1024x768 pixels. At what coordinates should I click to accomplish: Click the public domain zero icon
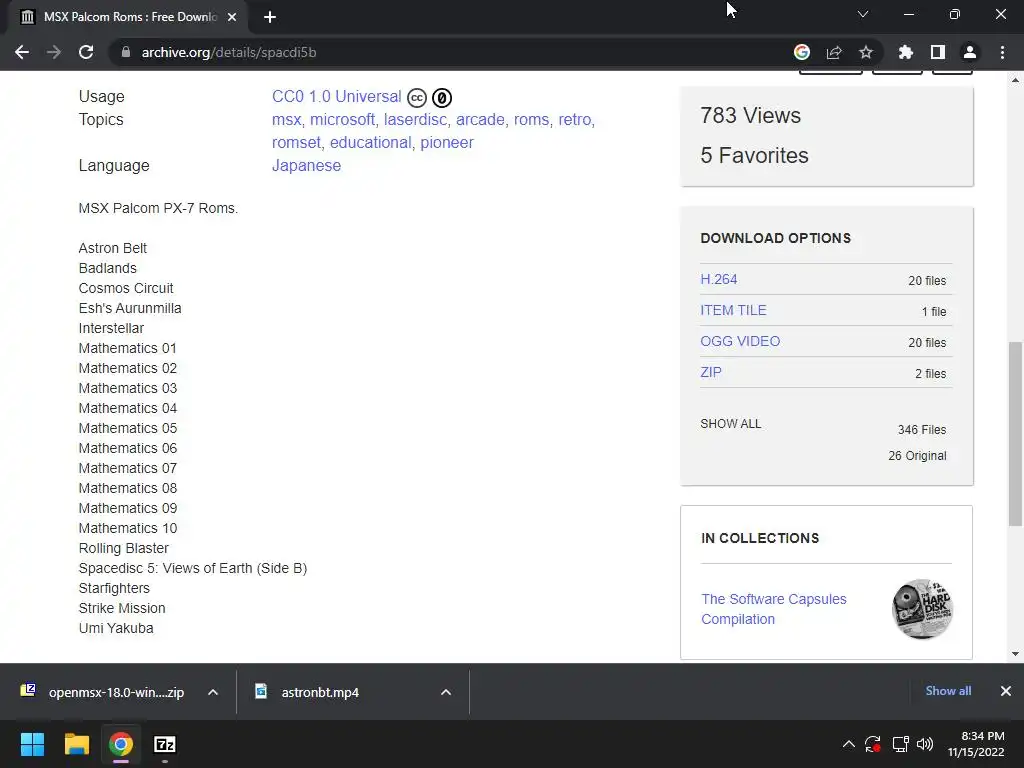(x=442, y=97)
